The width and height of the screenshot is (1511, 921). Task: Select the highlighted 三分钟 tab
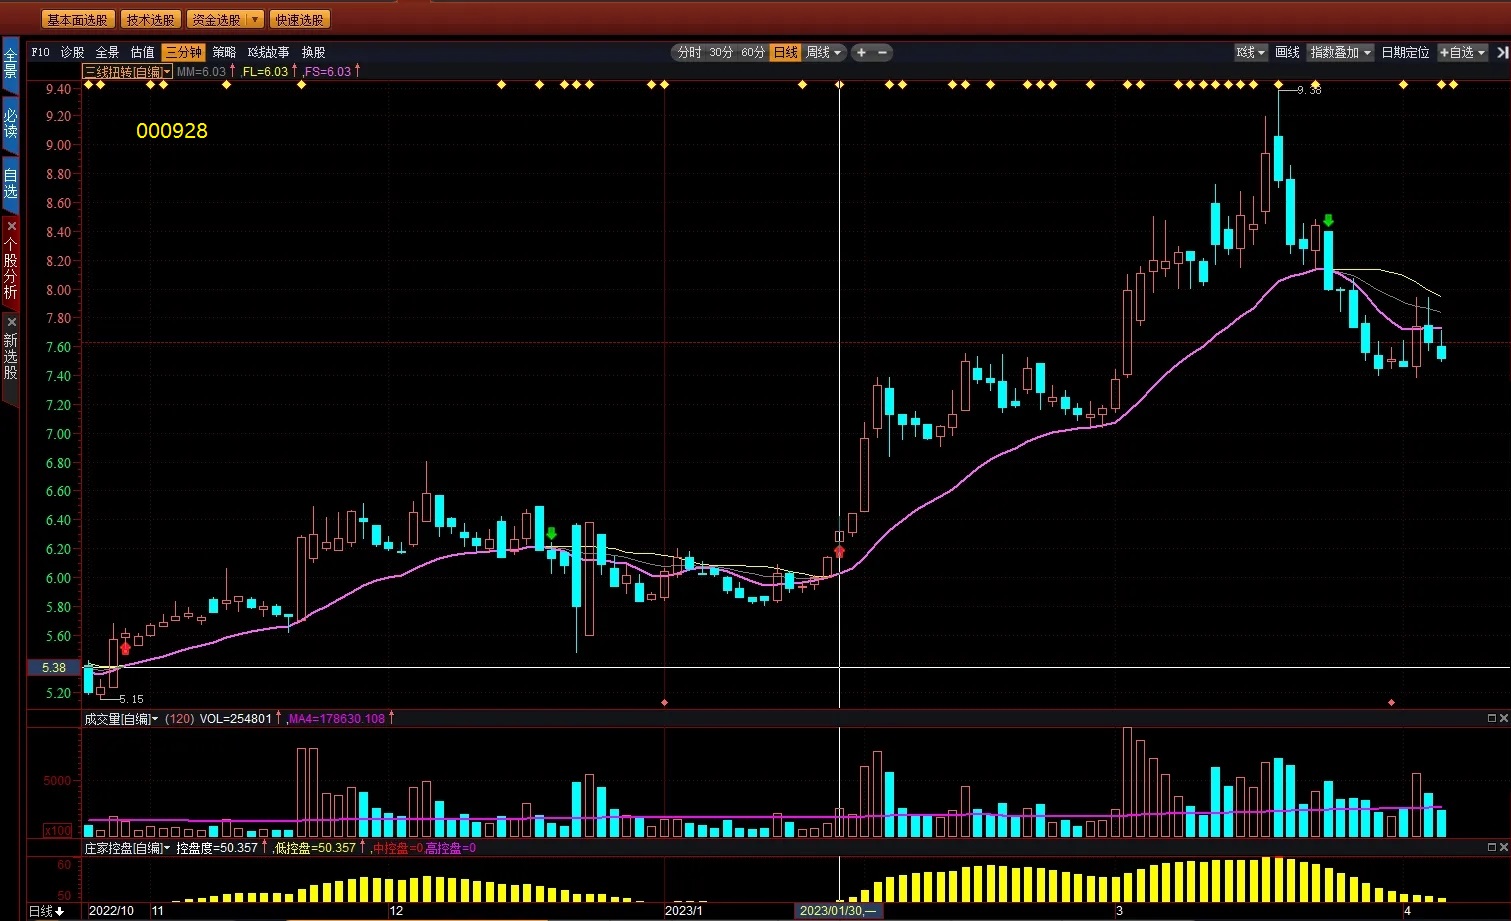[x=183, y=52]
